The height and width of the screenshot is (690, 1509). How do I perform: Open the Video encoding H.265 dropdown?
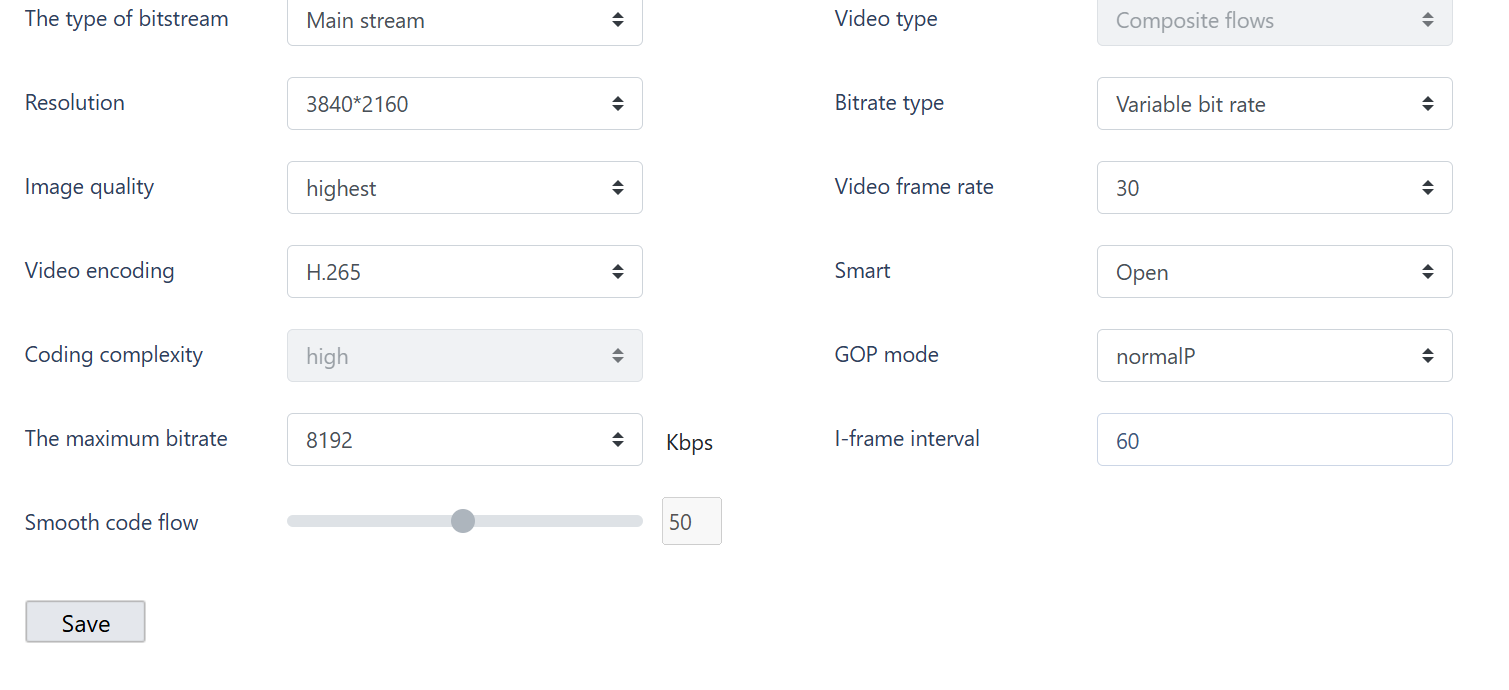pyautogui.click(x=464, y=272)
